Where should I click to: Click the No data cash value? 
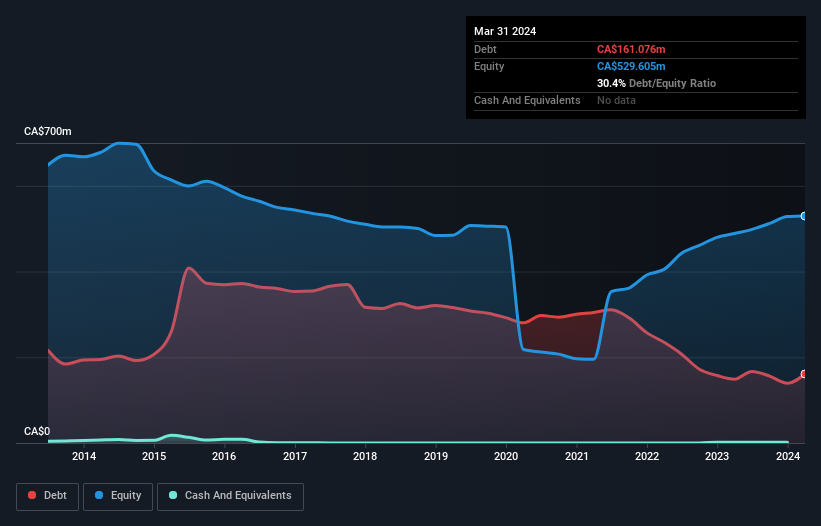click(616, 100)
